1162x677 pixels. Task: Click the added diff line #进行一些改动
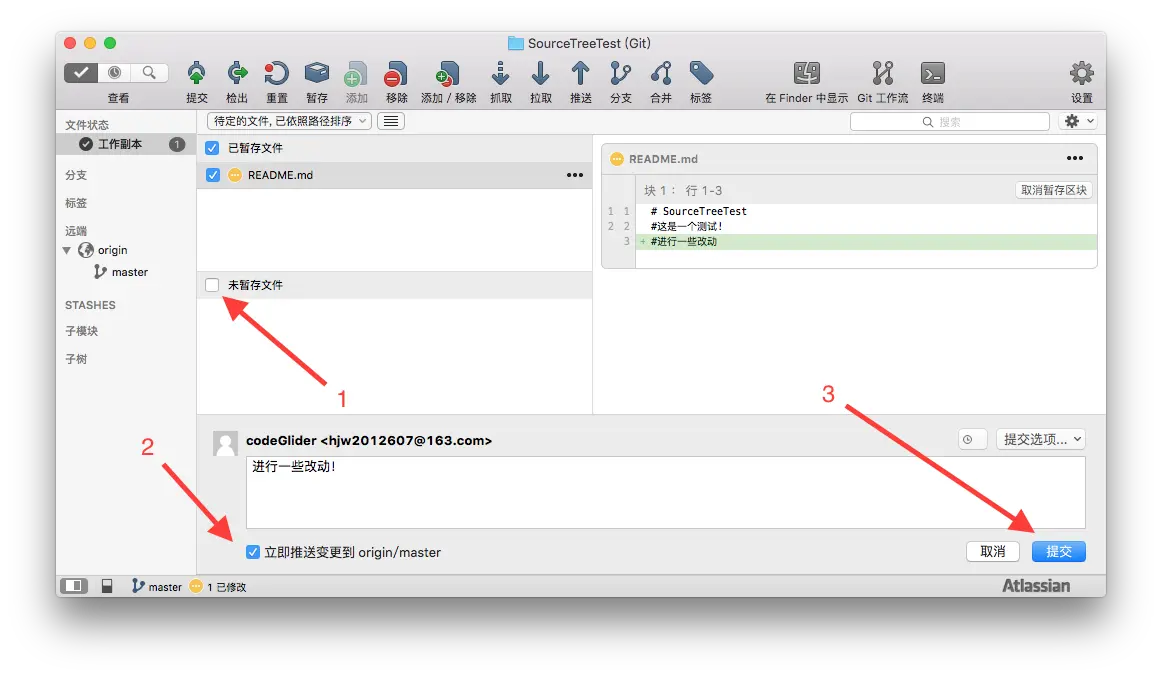click(866, 241)
